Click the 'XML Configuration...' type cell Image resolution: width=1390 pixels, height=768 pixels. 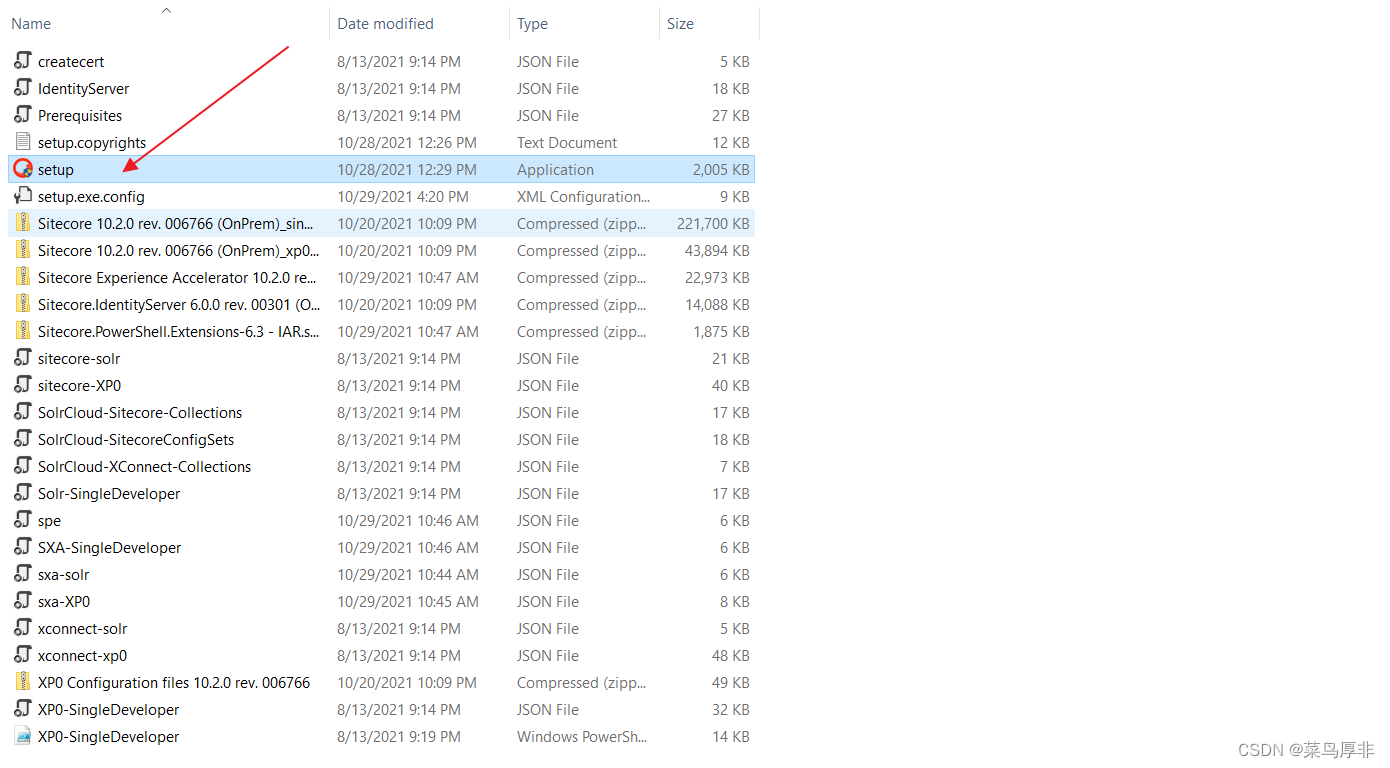coord(584,197)
